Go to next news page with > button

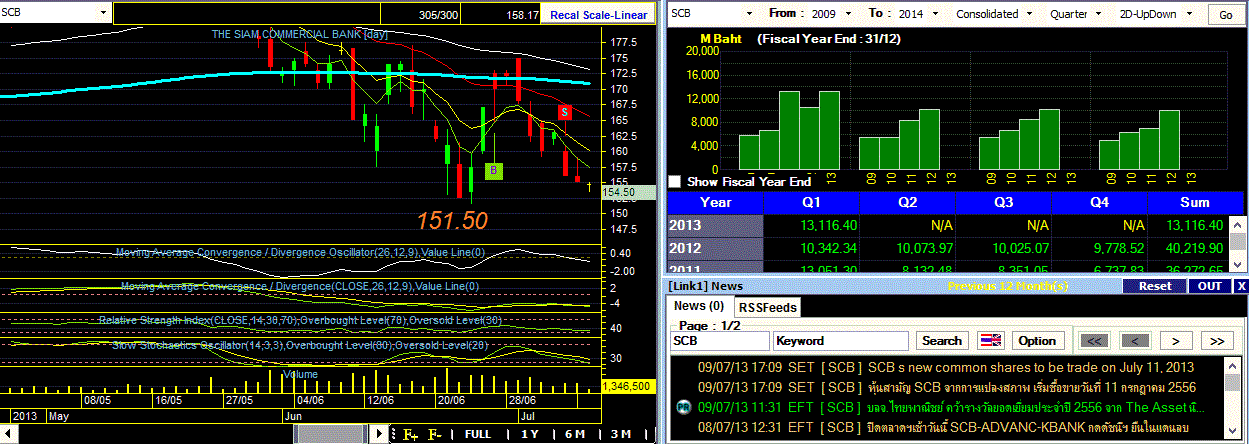coord(1177,341)
